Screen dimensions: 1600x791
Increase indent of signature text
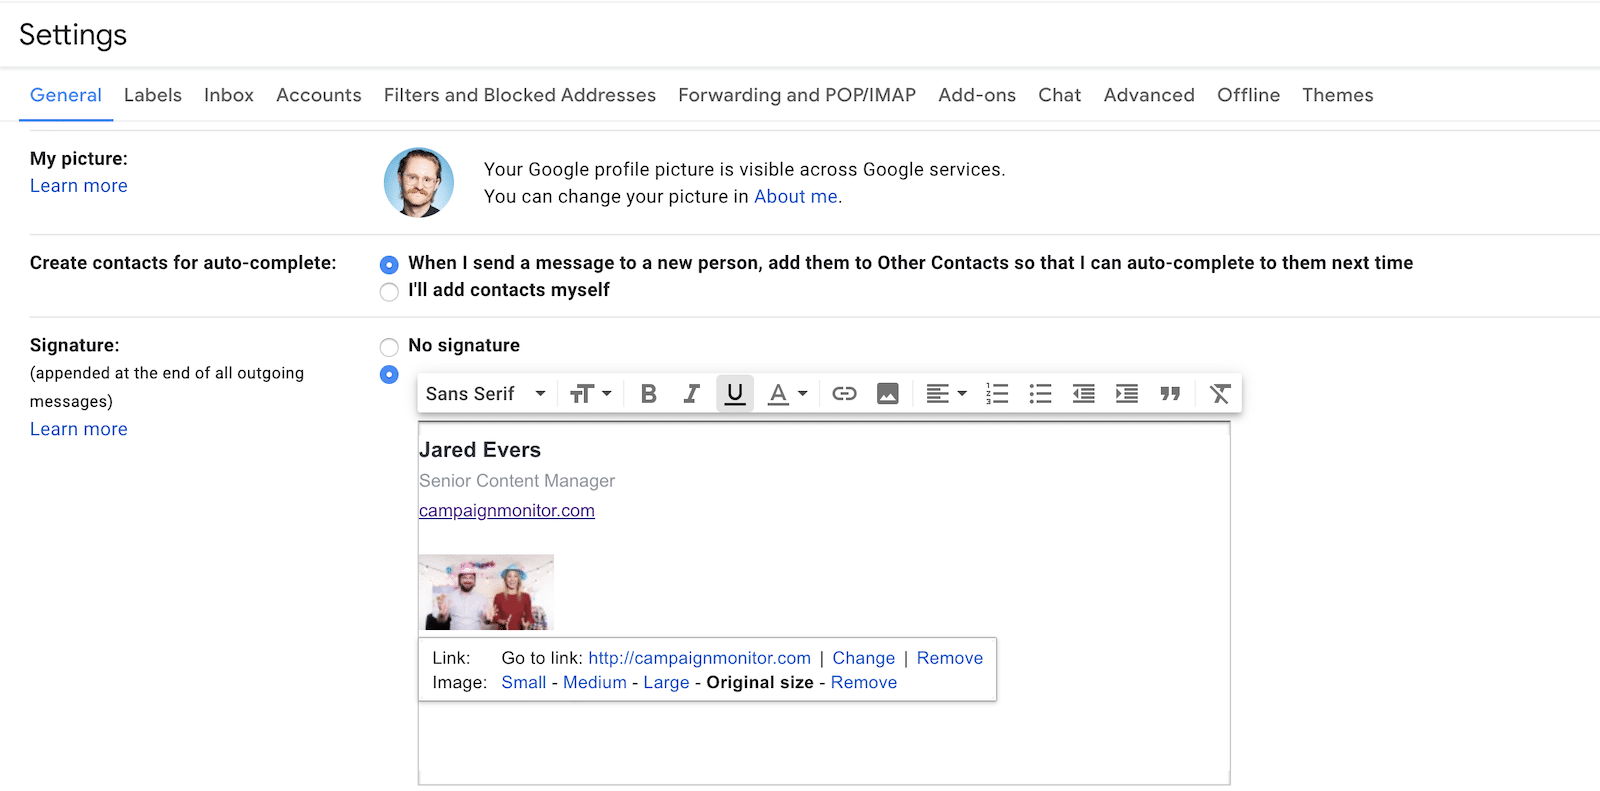pos(1126,394)
